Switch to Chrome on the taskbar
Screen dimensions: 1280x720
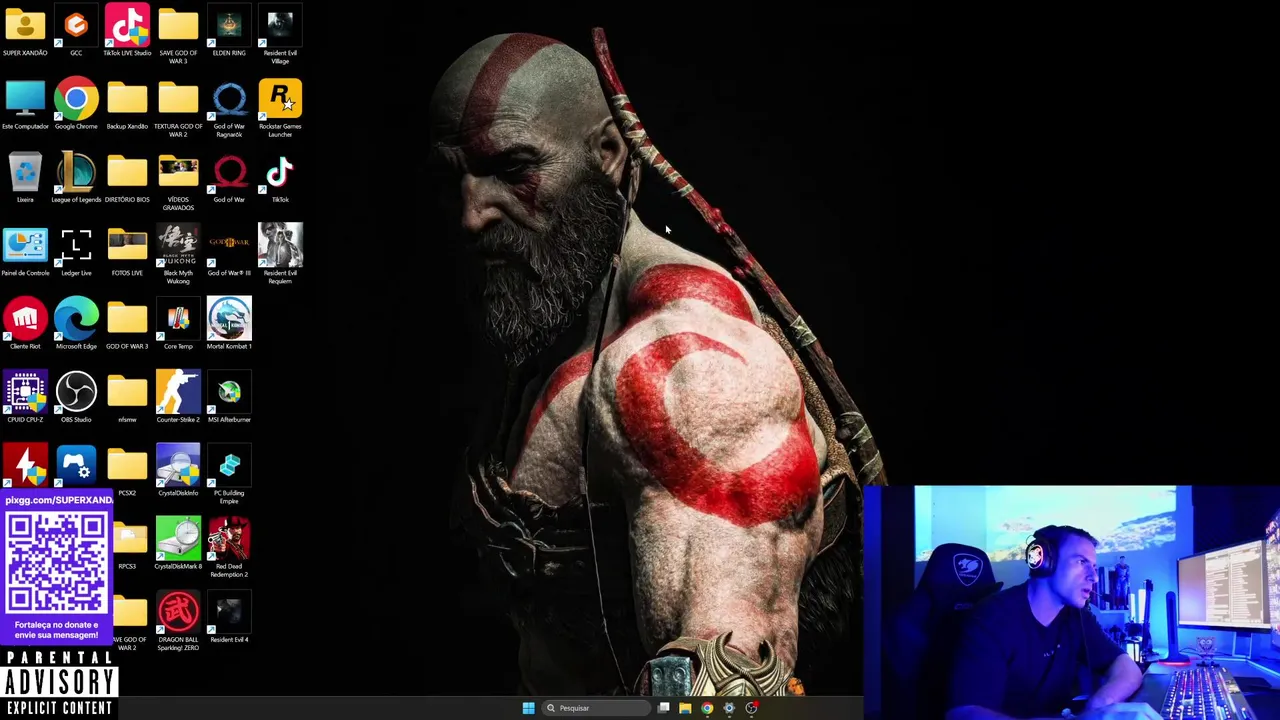tap(707, 708)
